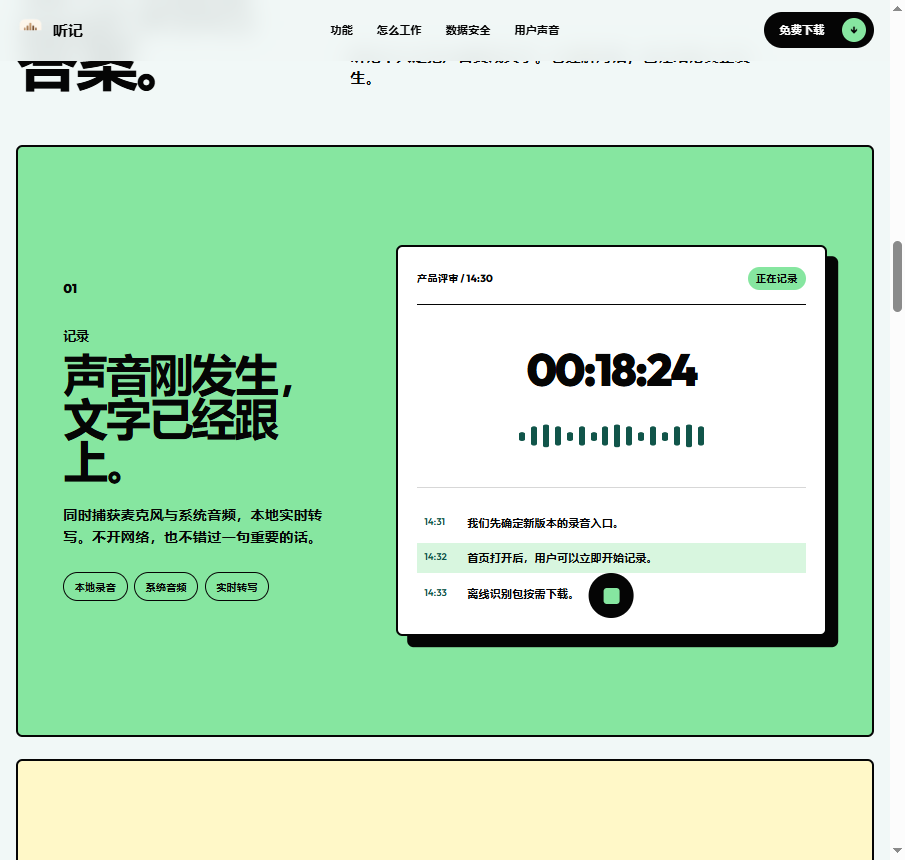Click the page scrollbar thumb
This screenshot has width=905, height=860.
tap(897, 276)
